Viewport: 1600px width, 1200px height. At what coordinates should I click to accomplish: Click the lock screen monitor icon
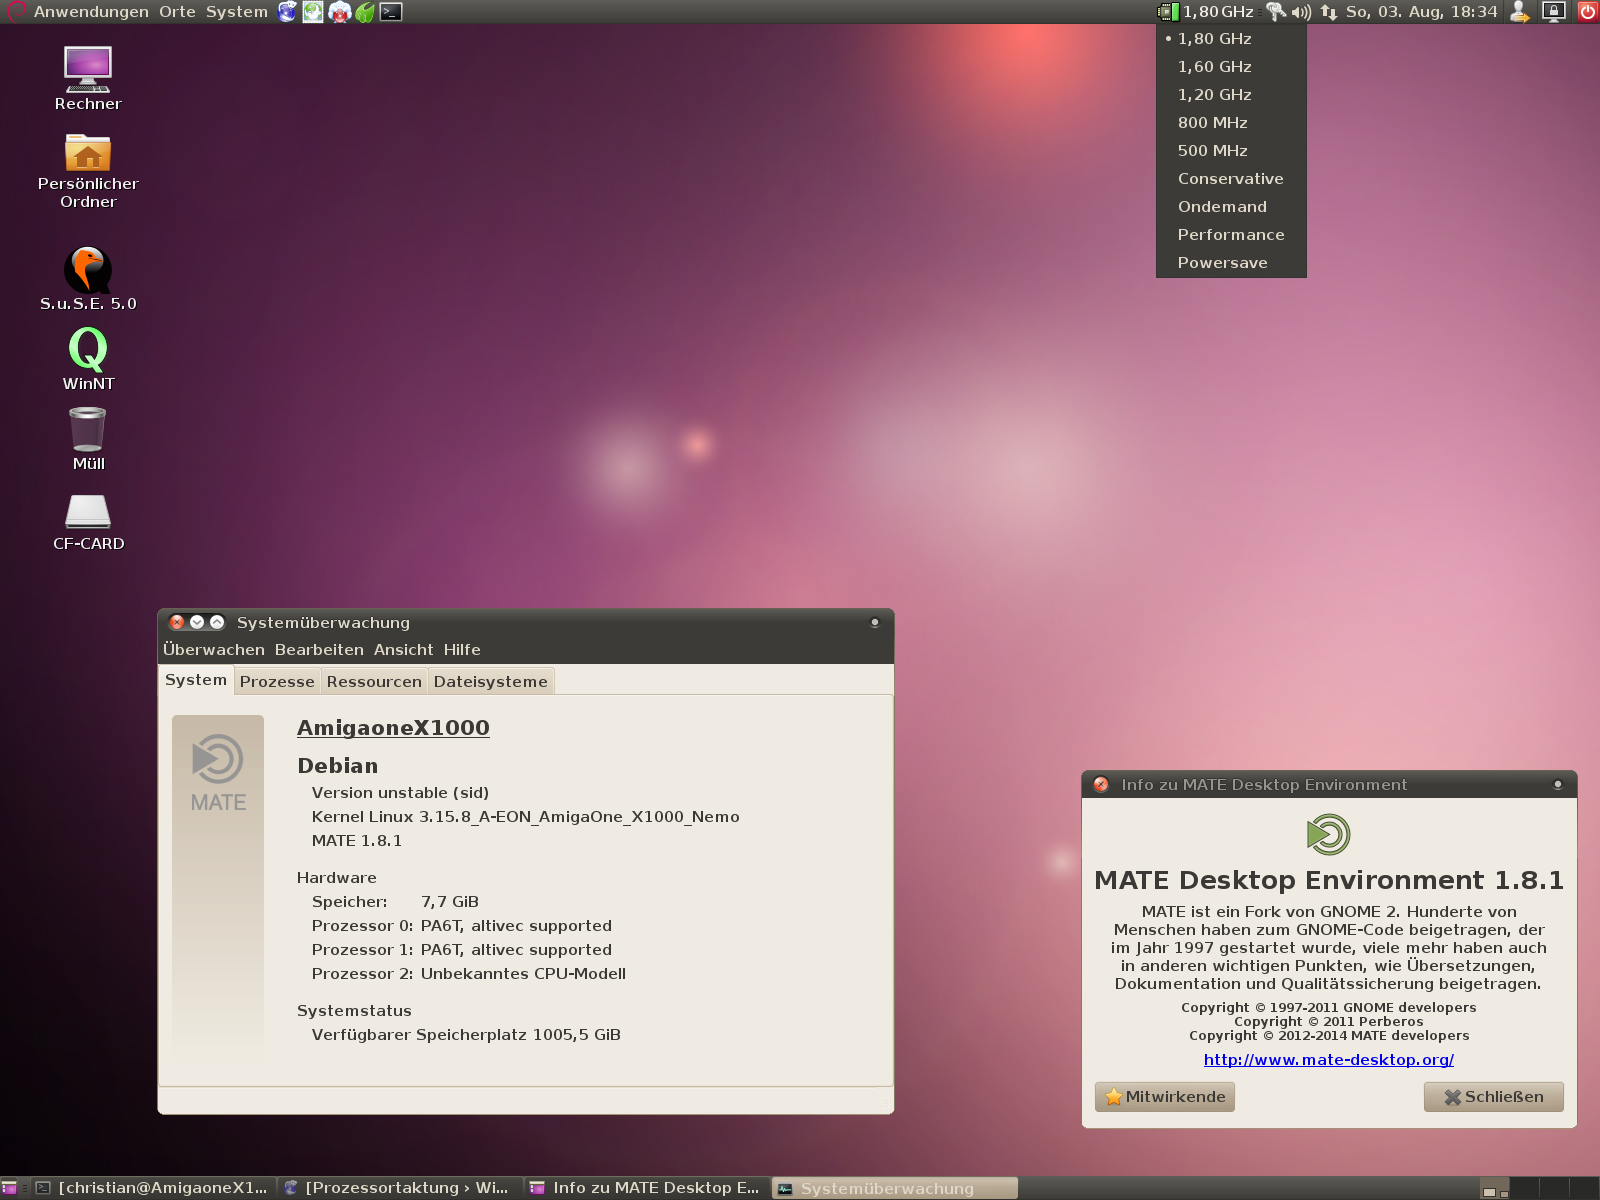coord(1553,12)
